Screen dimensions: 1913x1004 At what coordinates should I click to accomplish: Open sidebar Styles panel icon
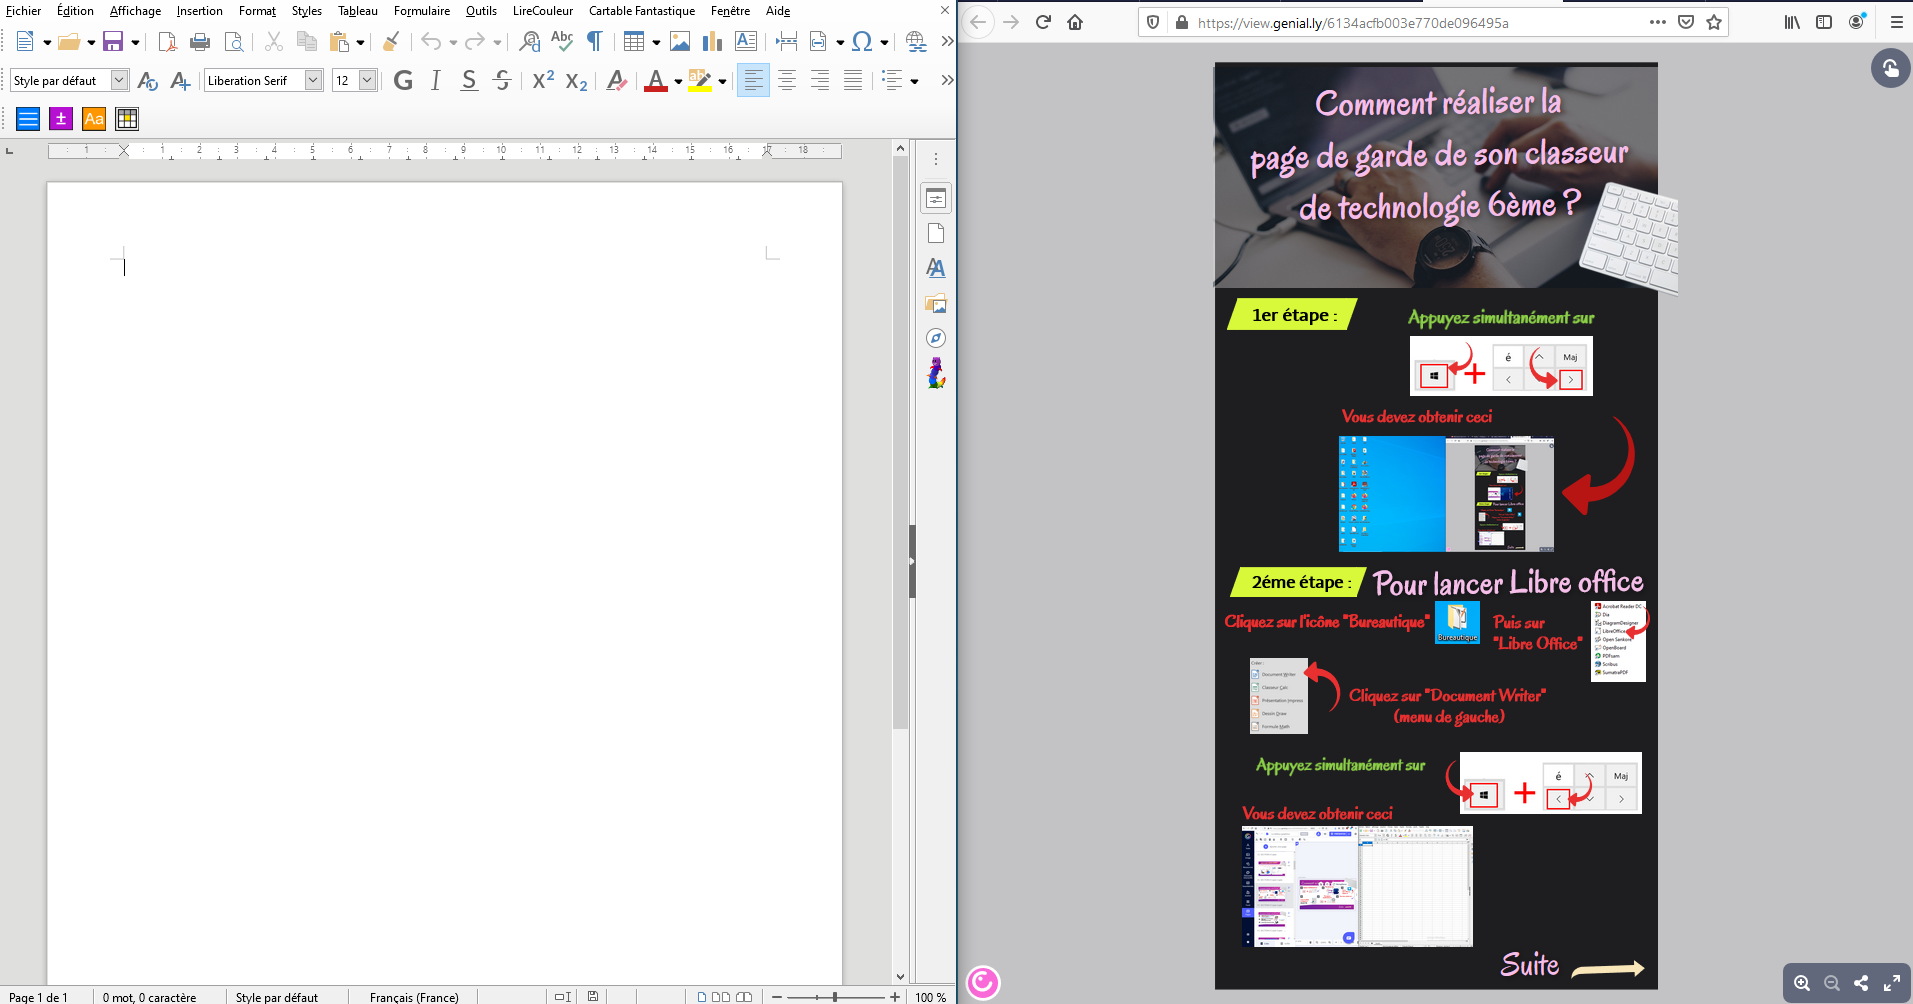click(x=936, y=268)
